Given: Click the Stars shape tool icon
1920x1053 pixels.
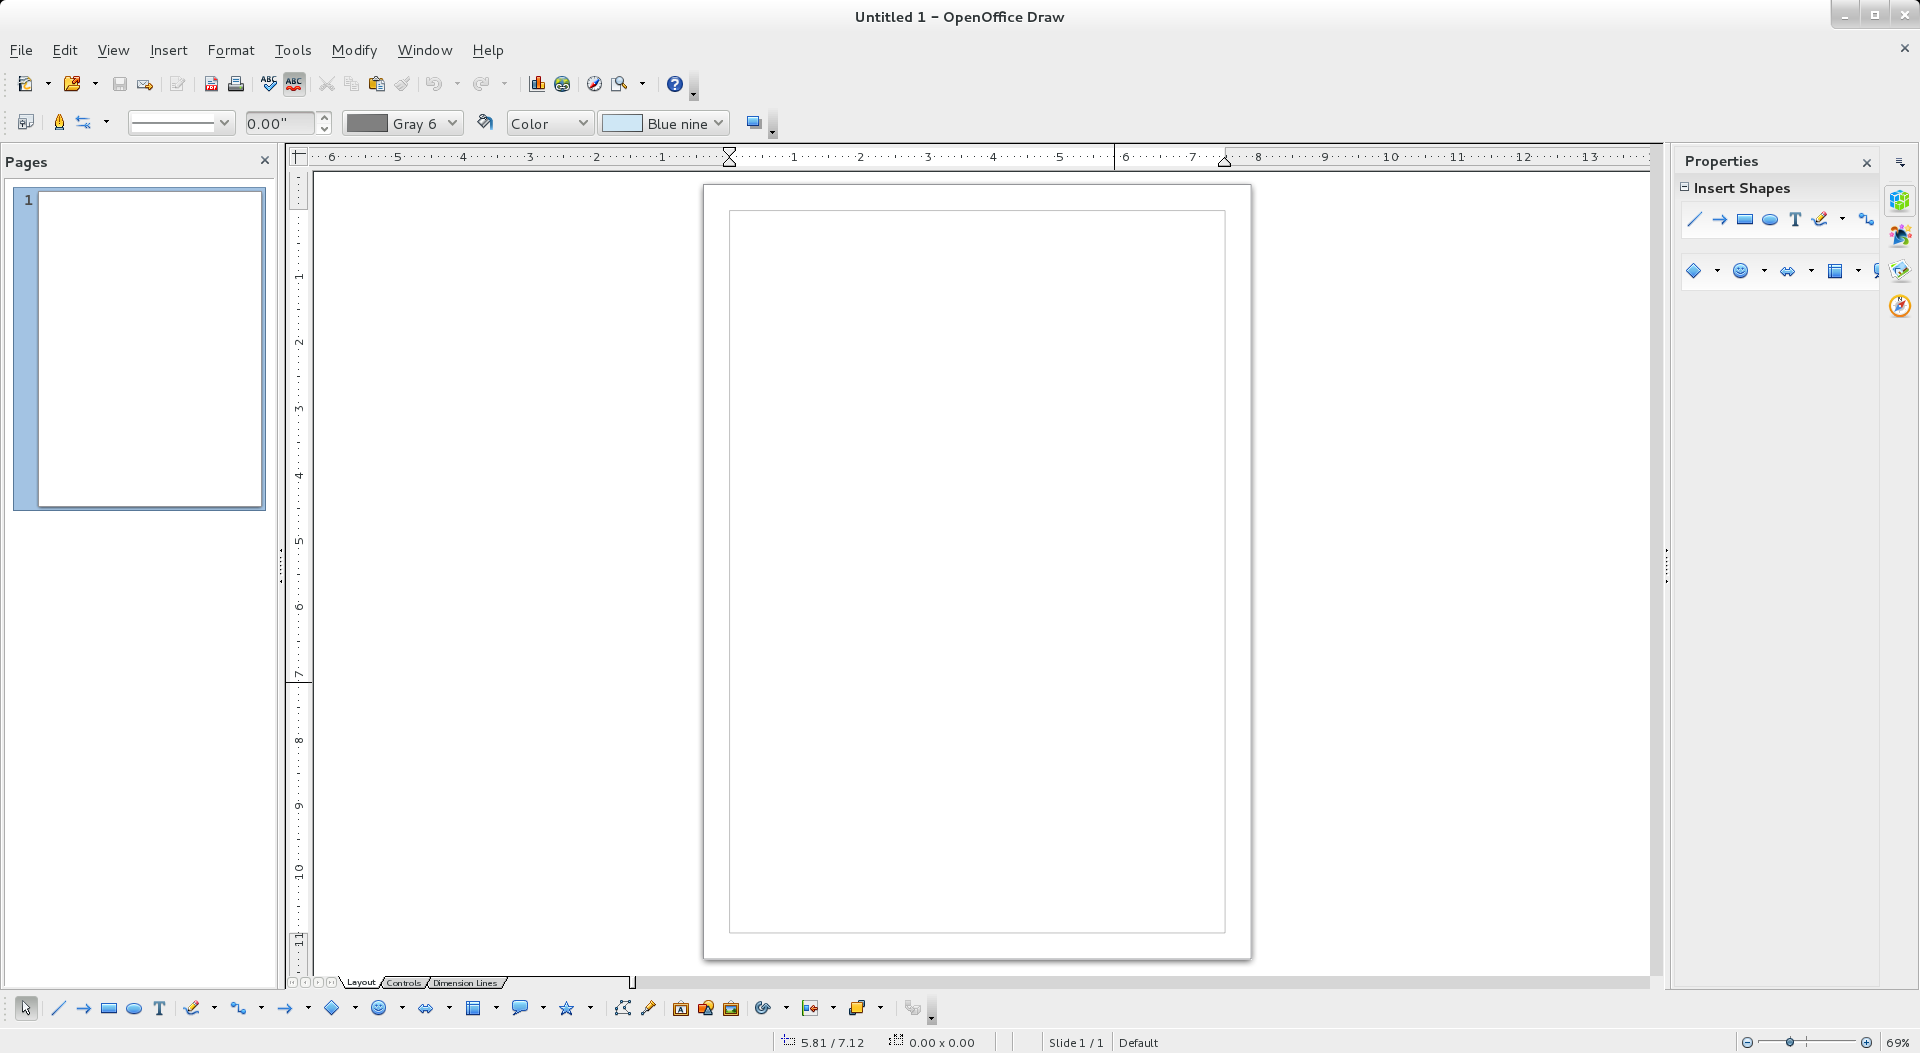Looking at the screenshot, I should 567,1008.
